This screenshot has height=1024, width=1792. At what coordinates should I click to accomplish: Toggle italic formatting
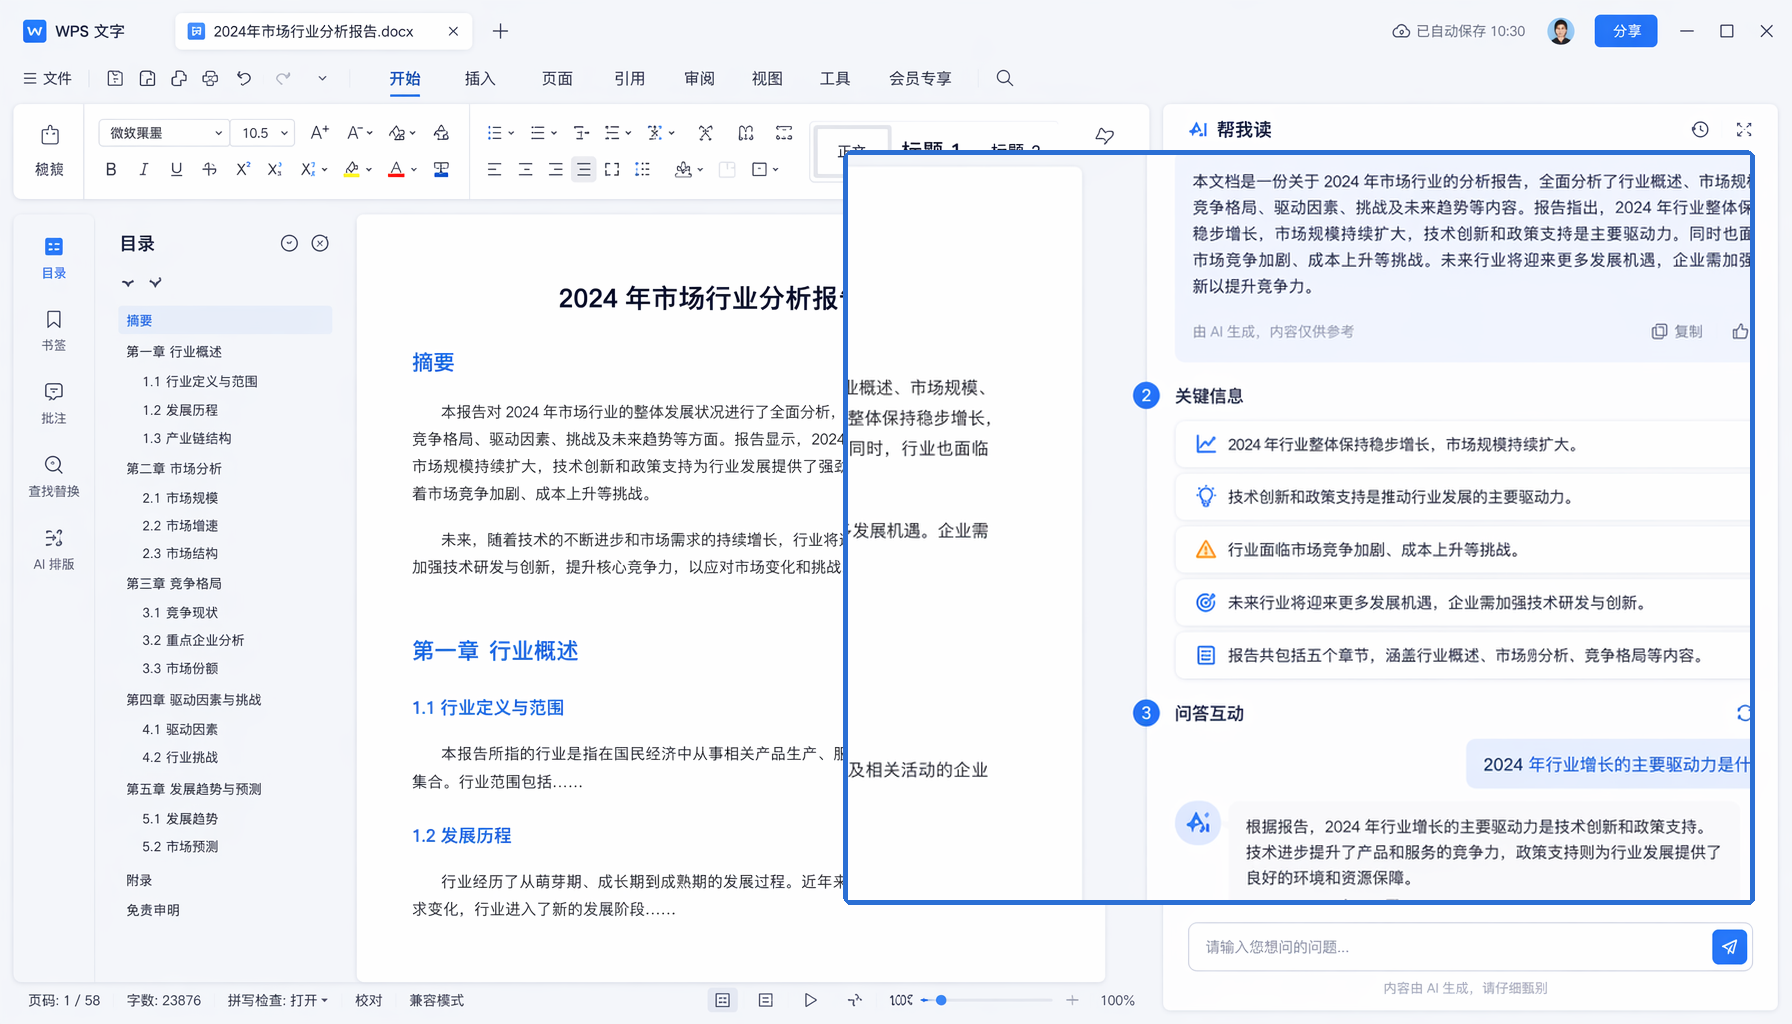click(x=144, y=170)
